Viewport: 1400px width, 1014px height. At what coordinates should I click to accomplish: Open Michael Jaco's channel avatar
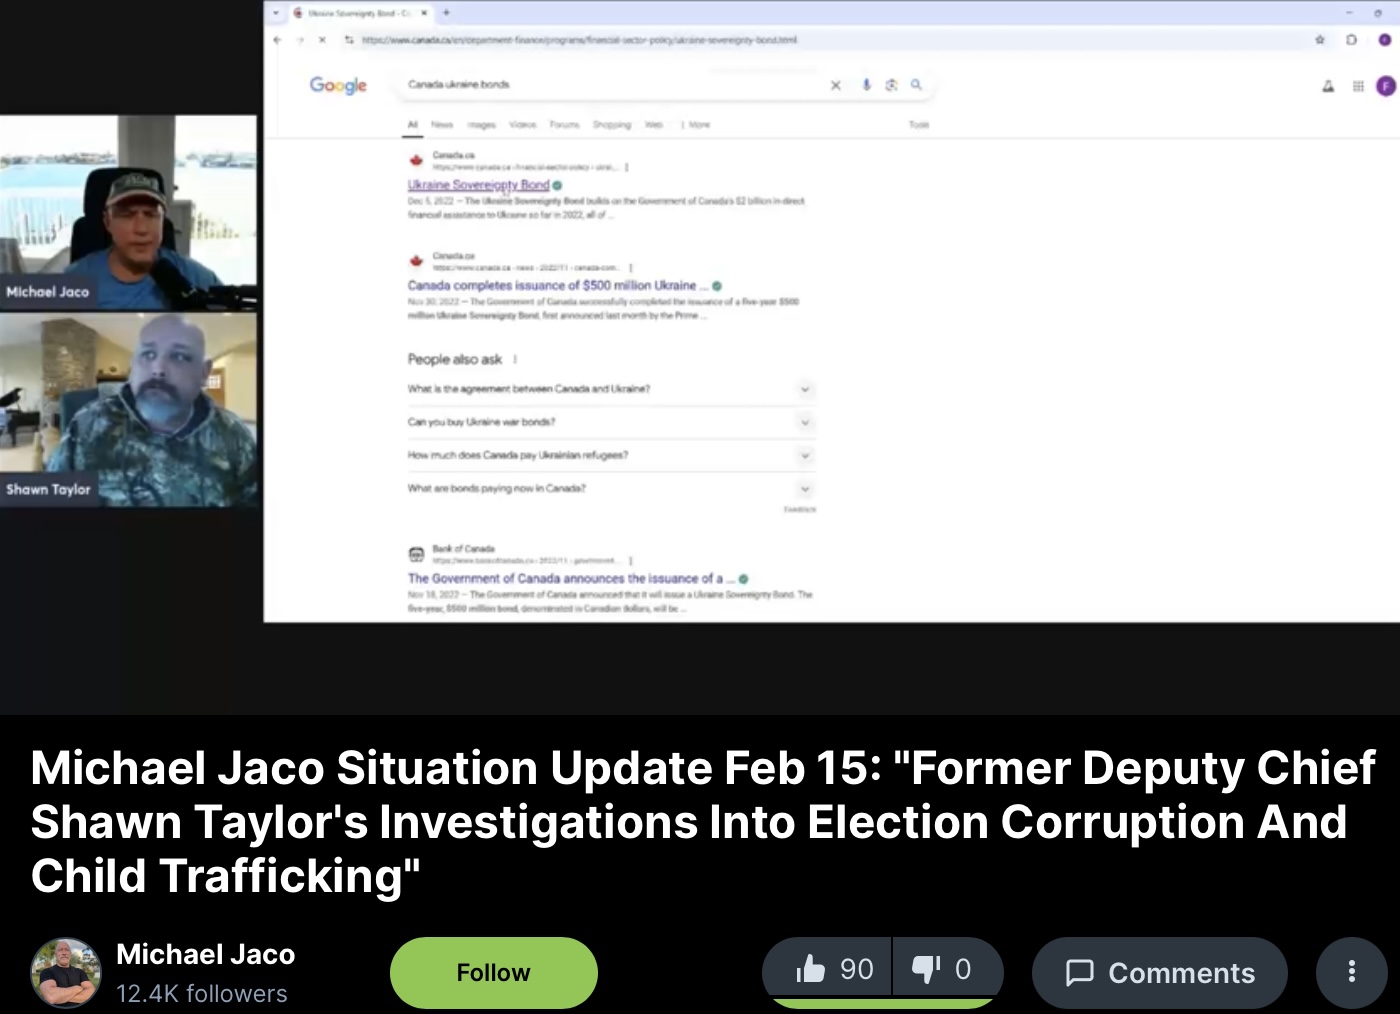tap(66, 972)
